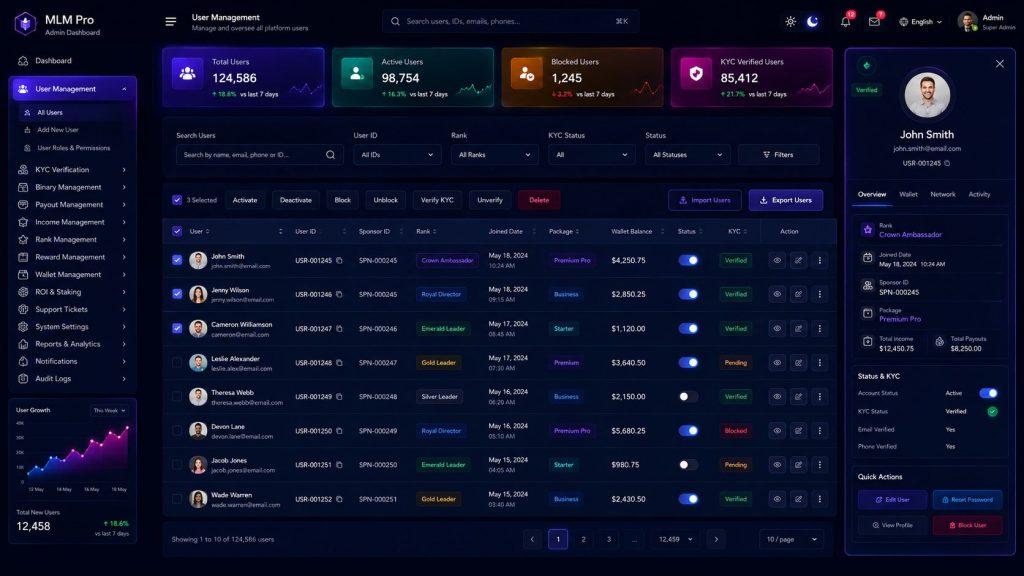Check the box for Leslie Alexander
The height and width of the screenshot is (576, 1024).
[177, 362]
